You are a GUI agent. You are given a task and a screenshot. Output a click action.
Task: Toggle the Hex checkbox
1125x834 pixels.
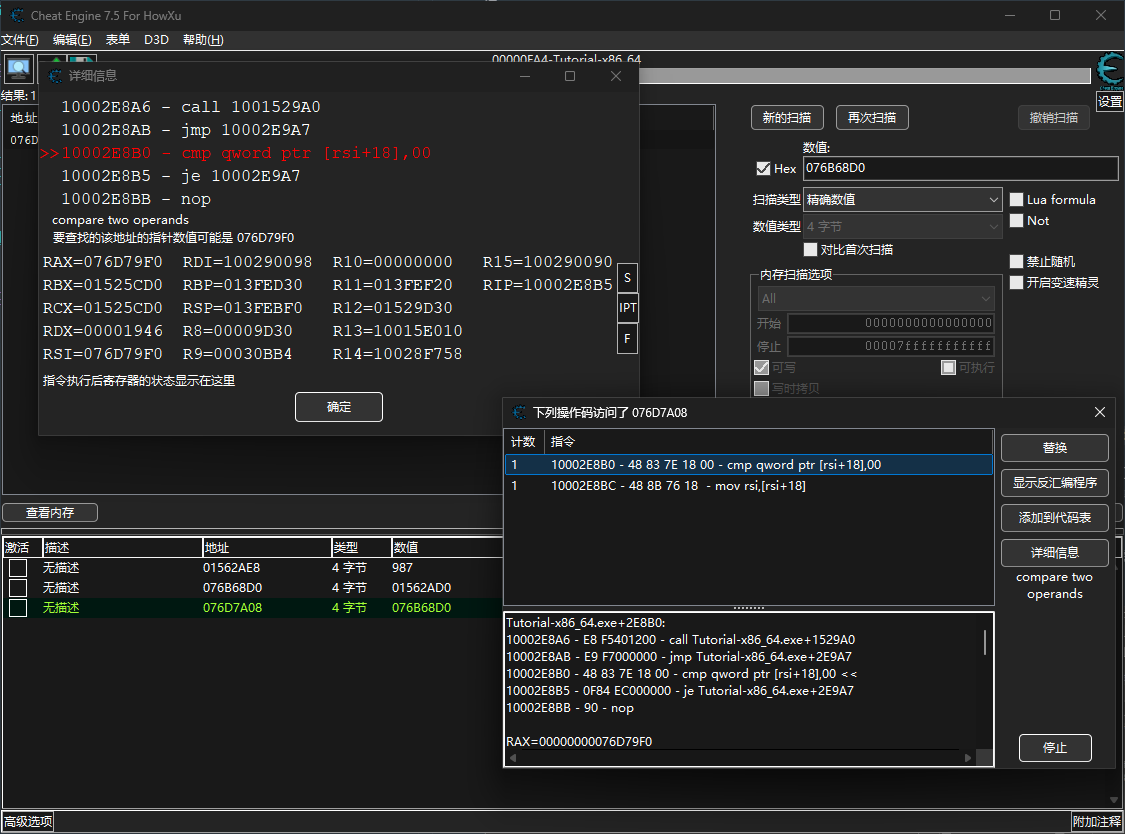coord(764,169)
